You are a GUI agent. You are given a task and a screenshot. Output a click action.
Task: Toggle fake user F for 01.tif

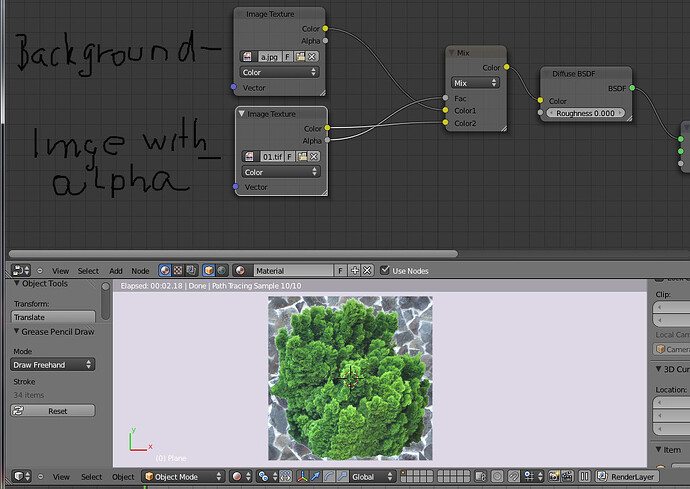(290, 157)
